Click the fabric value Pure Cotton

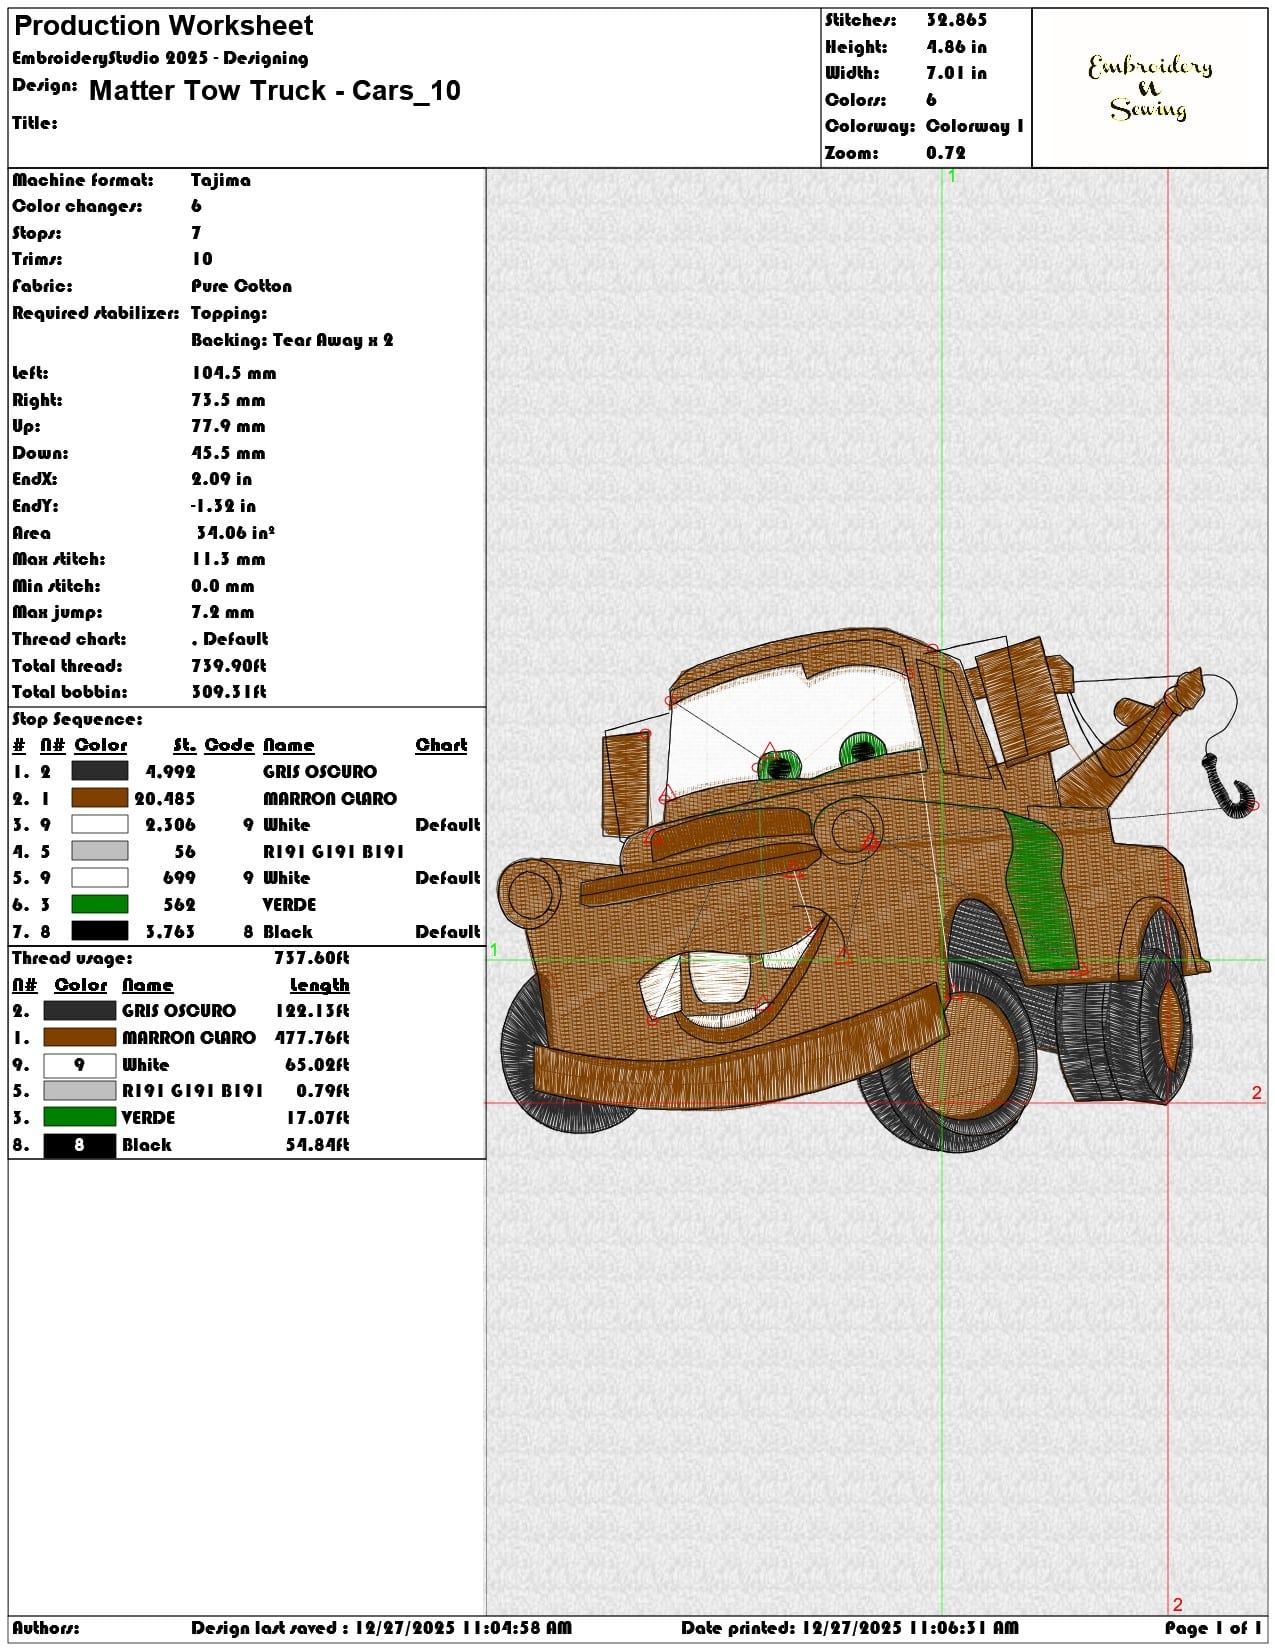241,286
